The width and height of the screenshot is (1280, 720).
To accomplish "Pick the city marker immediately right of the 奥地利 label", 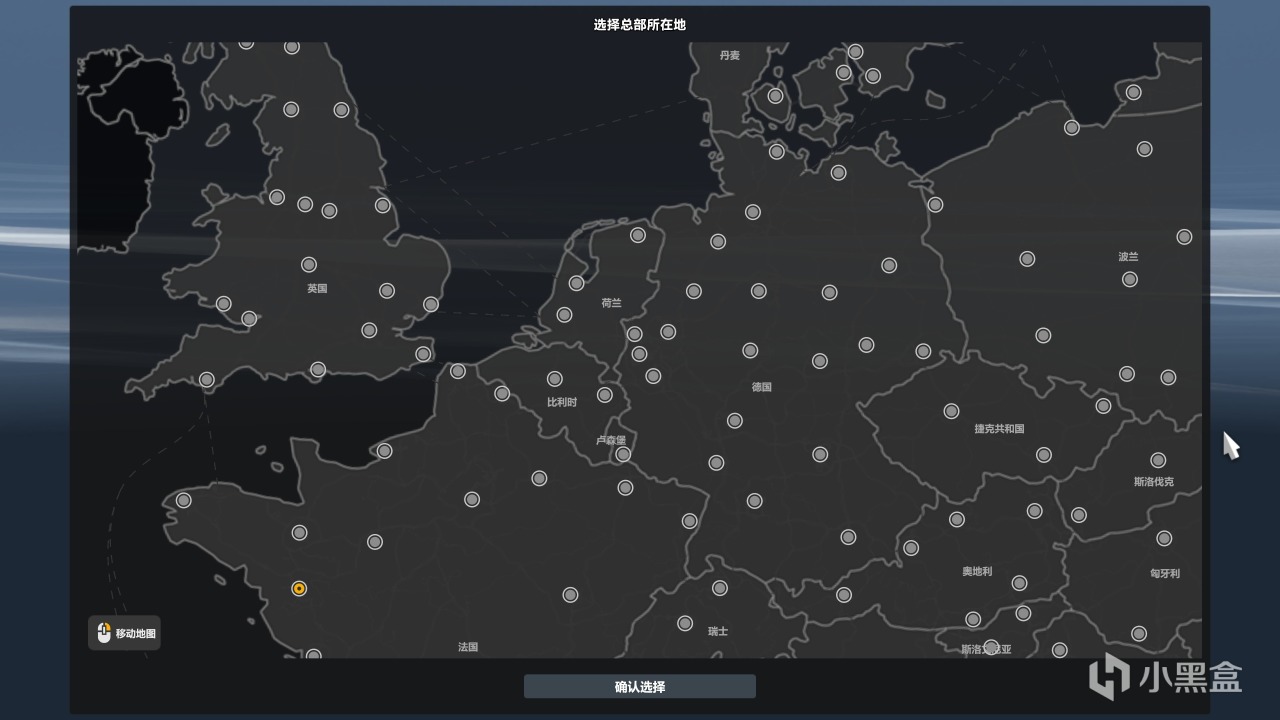I will click(x=1019, y=583).
